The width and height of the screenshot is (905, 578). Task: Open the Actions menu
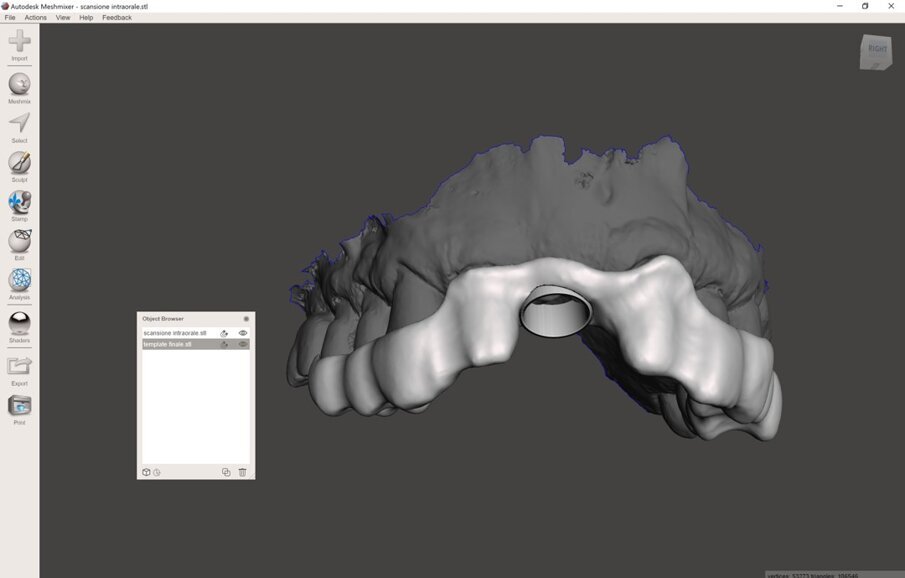[x=35, y=17]
